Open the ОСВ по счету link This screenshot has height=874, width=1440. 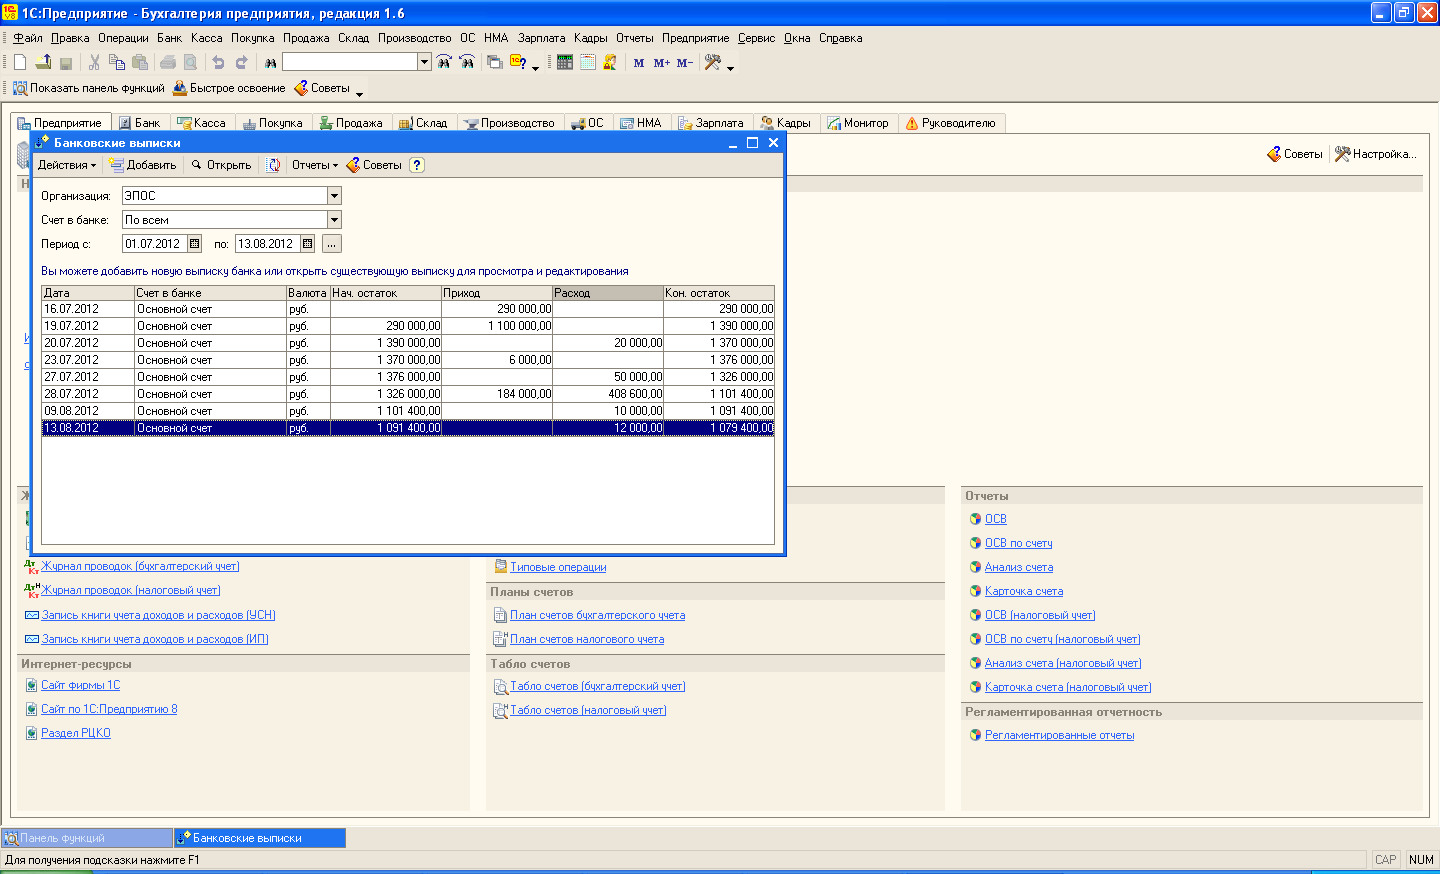[1018, 543]
